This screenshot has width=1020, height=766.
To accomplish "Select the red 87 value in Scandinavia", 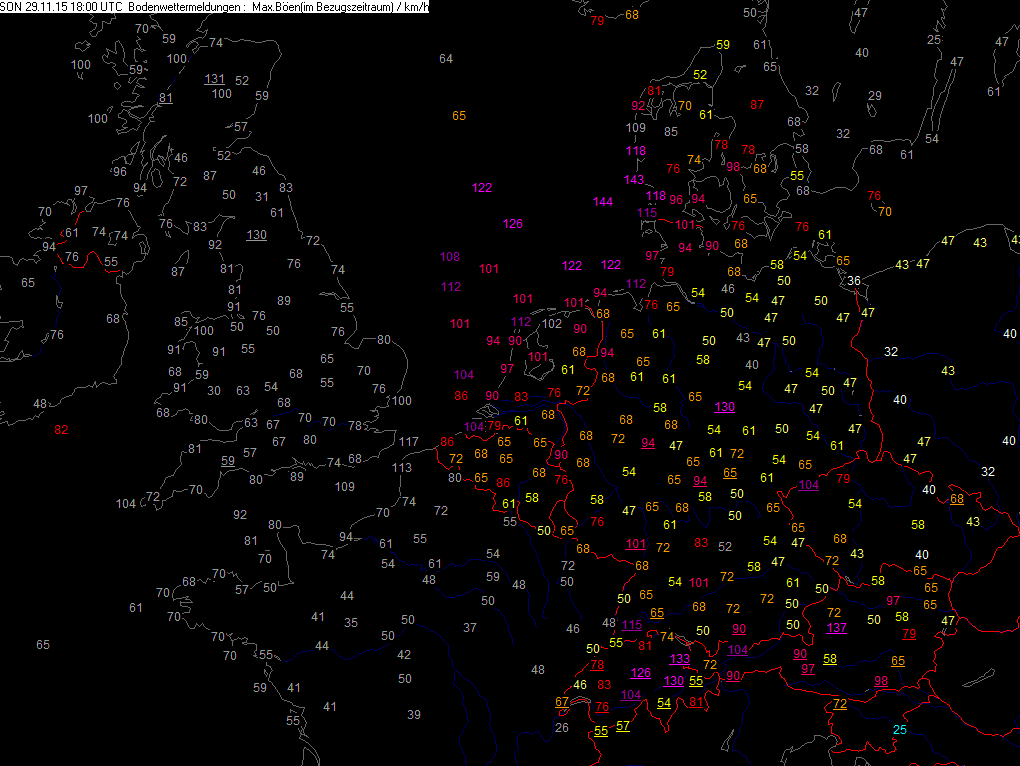I will pyautogui.click(x=757, y=105).
